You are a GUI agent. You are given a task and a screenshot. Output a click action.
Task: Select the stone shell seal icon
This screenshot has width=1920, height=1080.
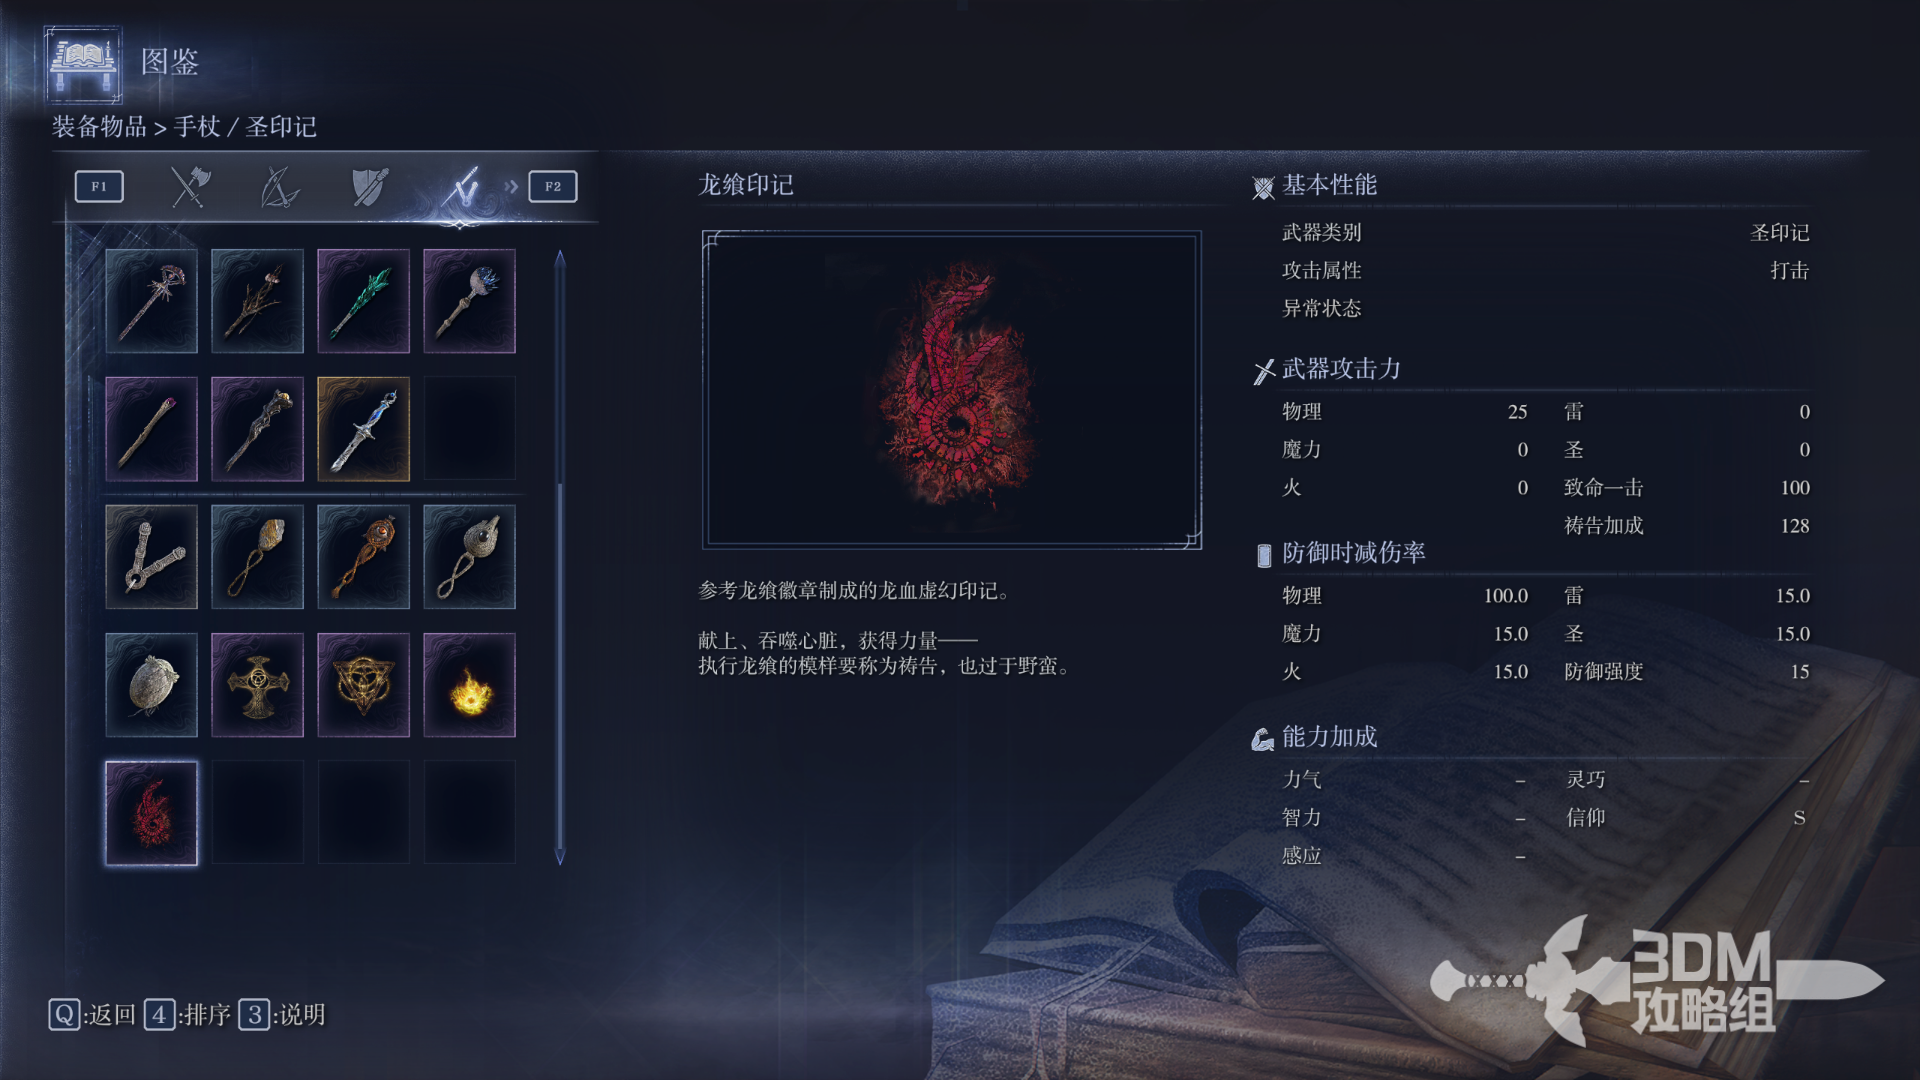point(151,685)
